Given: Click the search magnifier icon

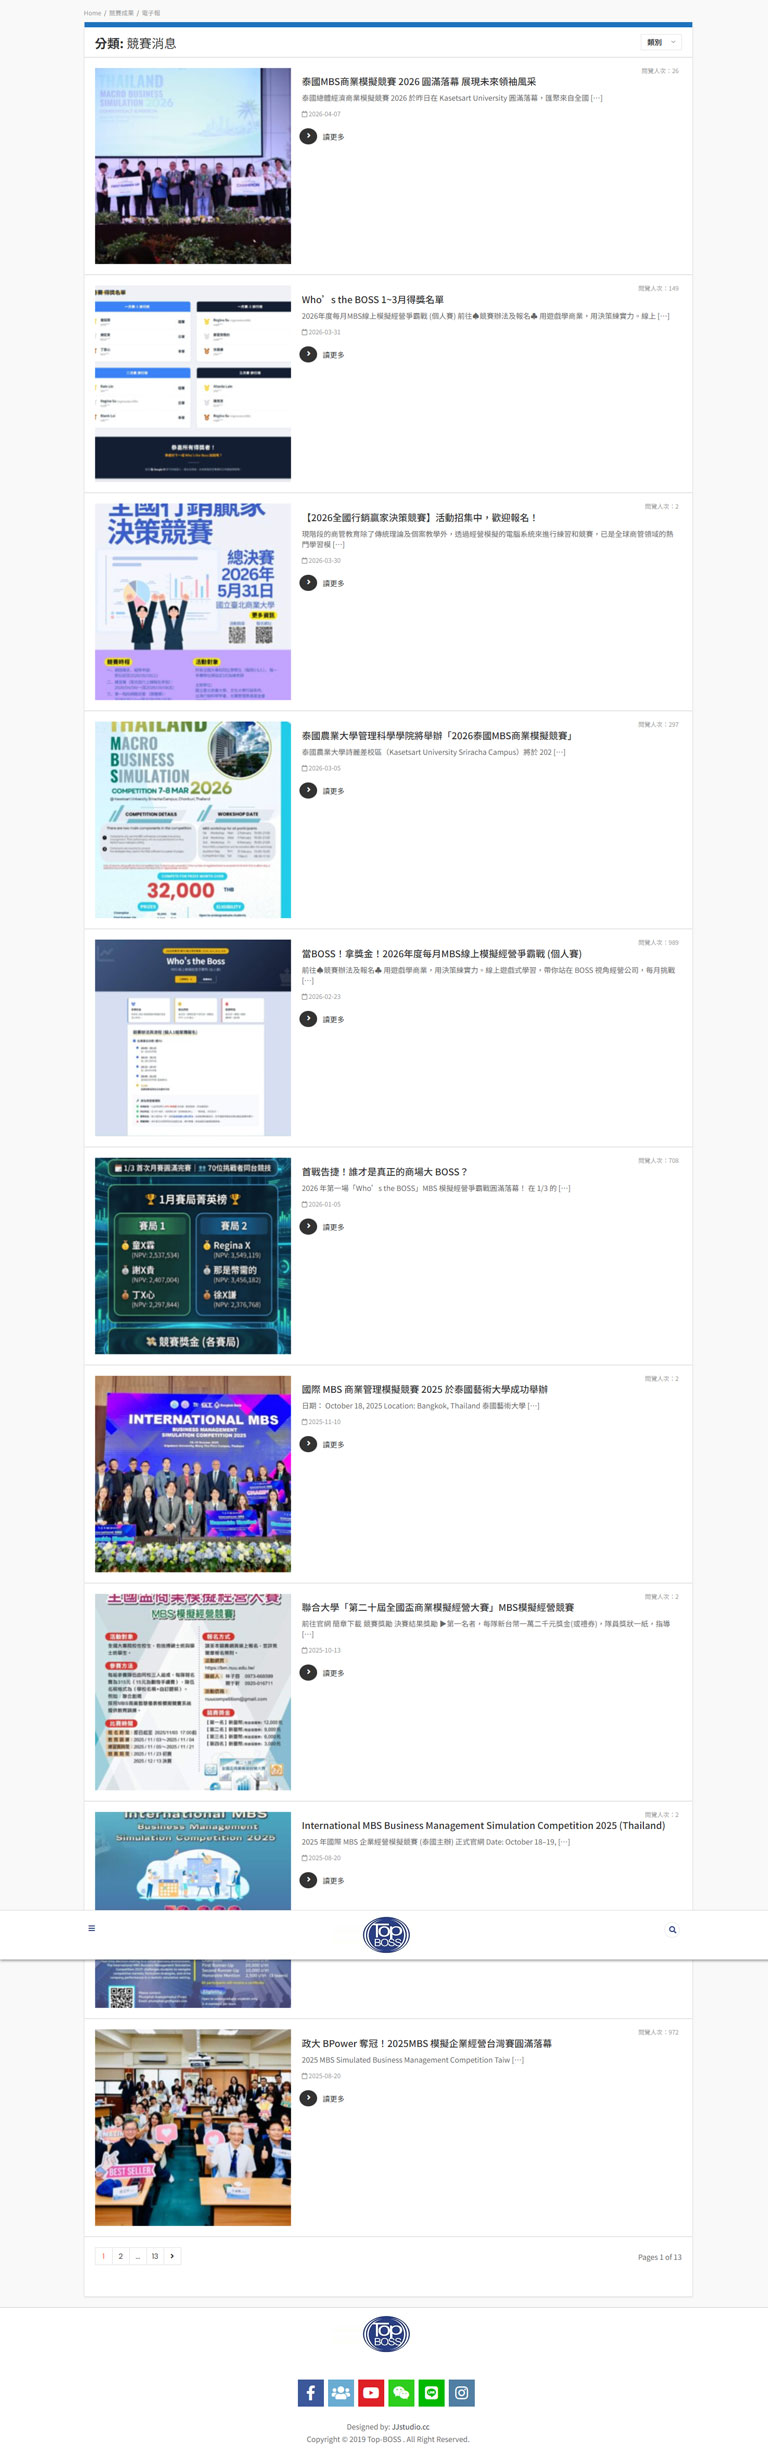Looking at the screenshot, I should 672,1929.
